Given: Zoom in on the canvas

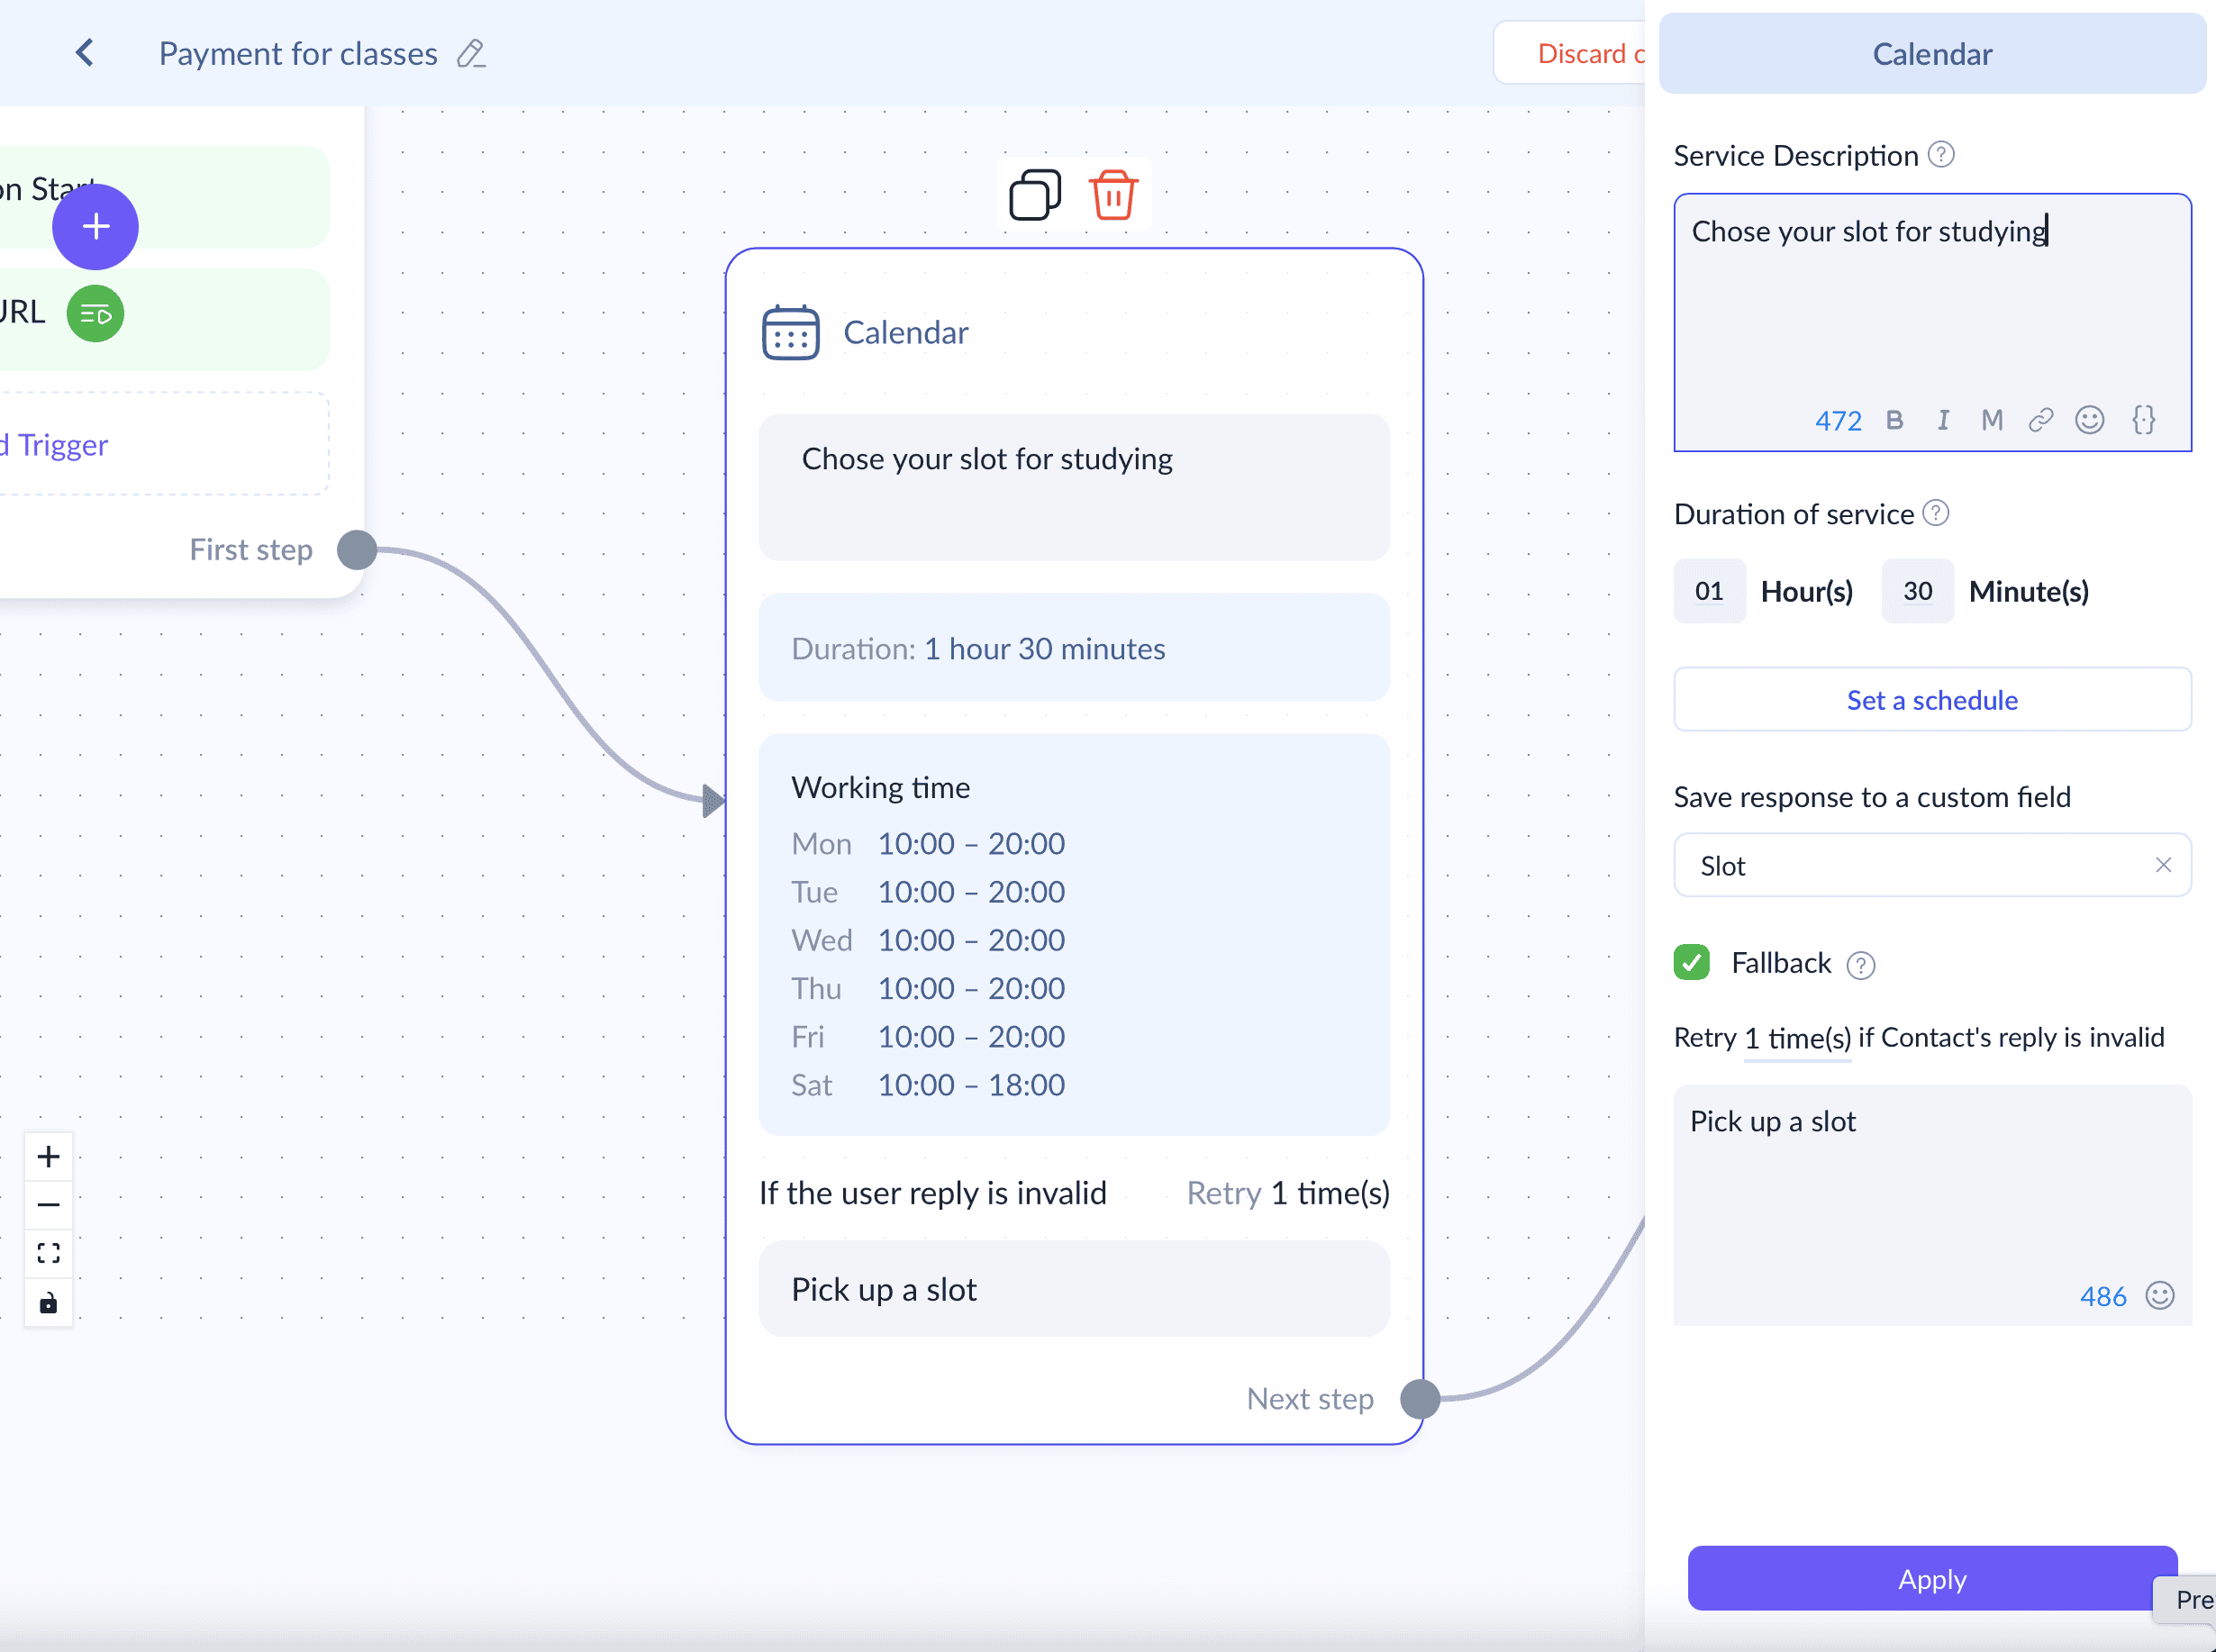Looking at the screenshot, I should click(x=48, y=1157).
